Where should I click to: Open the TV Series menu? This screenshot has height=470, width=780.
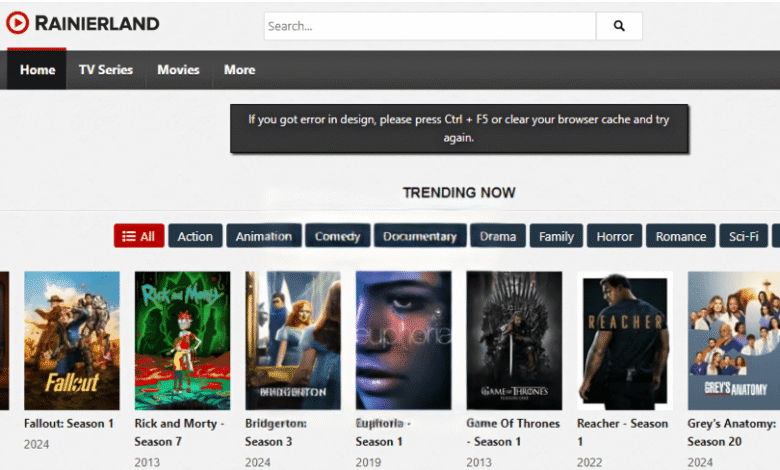coord(106,70)
